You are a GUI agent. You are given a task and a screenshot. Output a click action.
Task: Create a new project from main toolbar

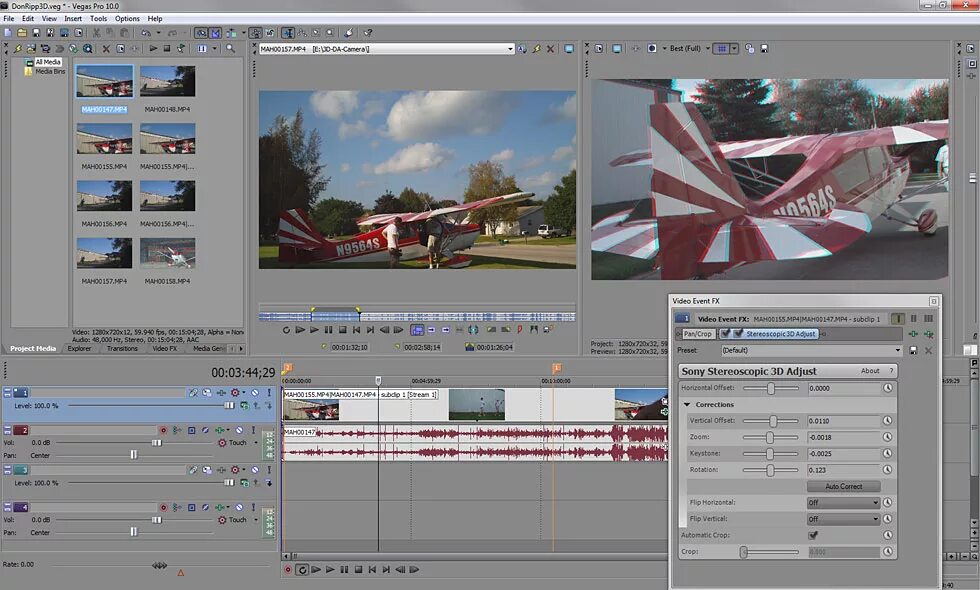point(8,32)
